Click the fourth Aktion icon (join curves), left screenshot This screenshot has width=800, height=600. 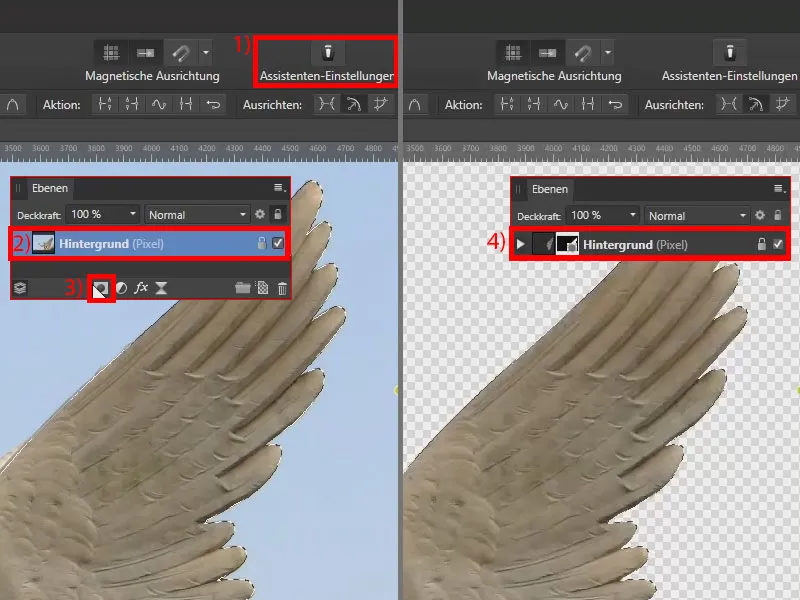point(186,105)
